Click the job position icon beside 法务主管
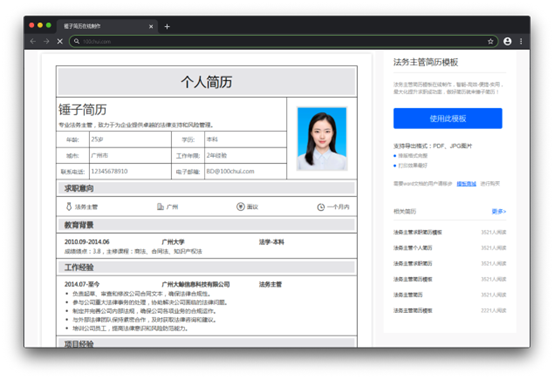The width and height of the screenshot is (554, 379). coord(69,207)
